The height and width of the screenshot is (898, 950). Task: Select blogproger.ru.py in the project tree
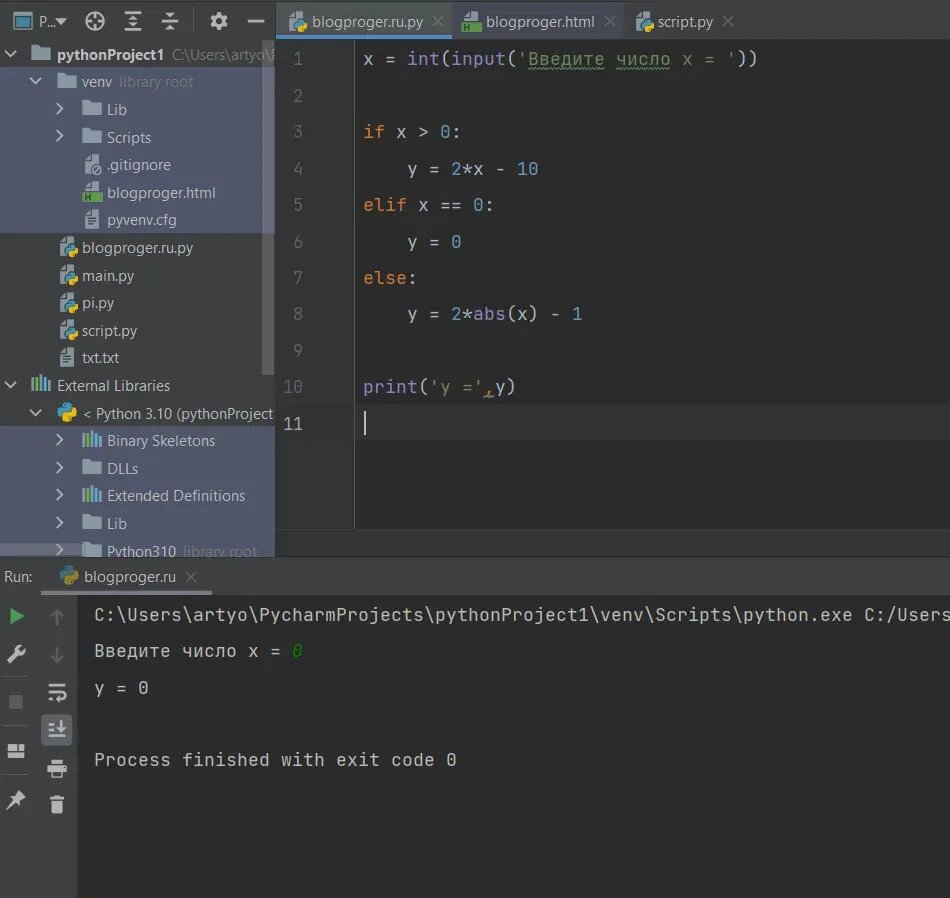pos(127,248)
